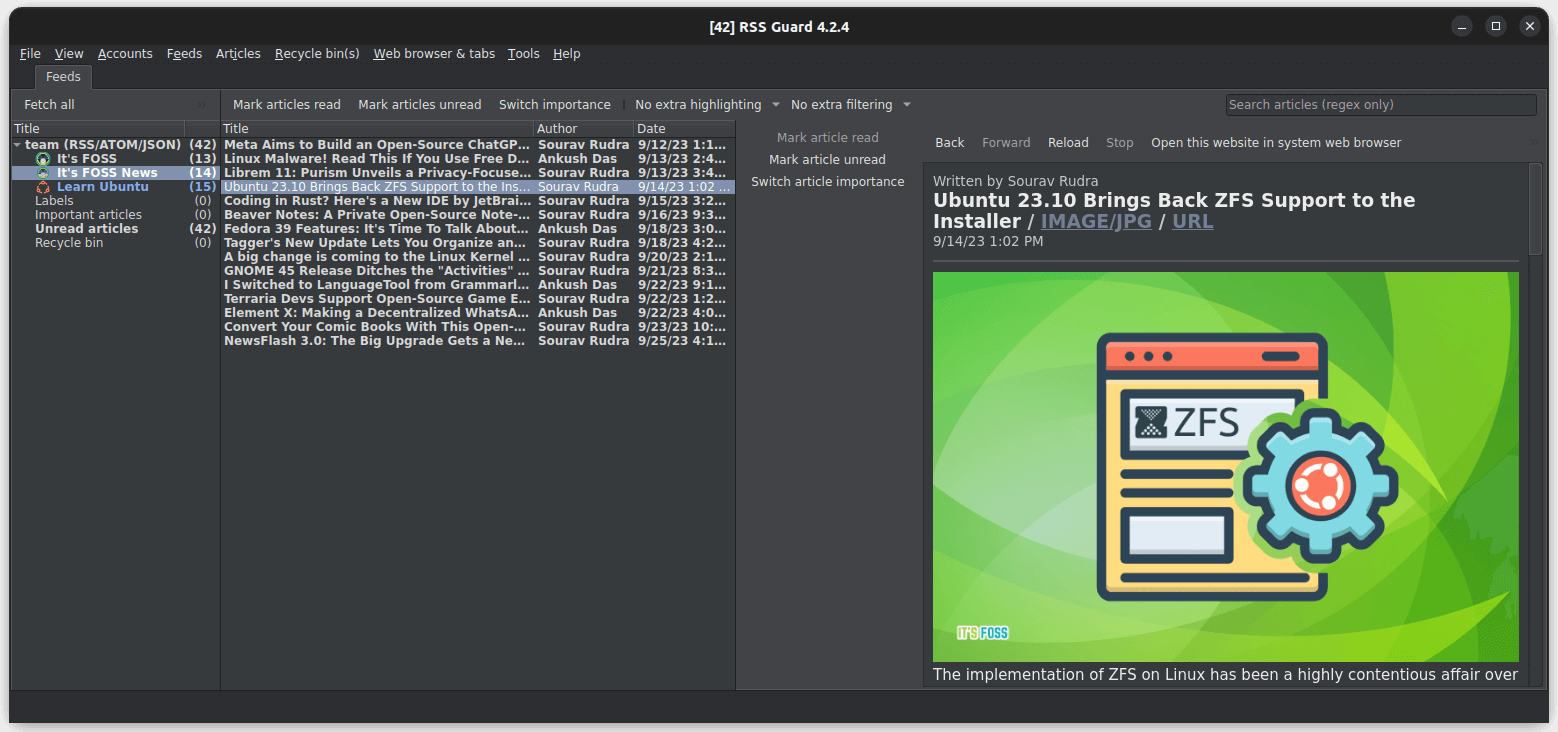Click the overflow chevron on the article viewer toolbar
This screenshot has width=1558, height=732.
pyautogui.click(x=1534, y=142)
